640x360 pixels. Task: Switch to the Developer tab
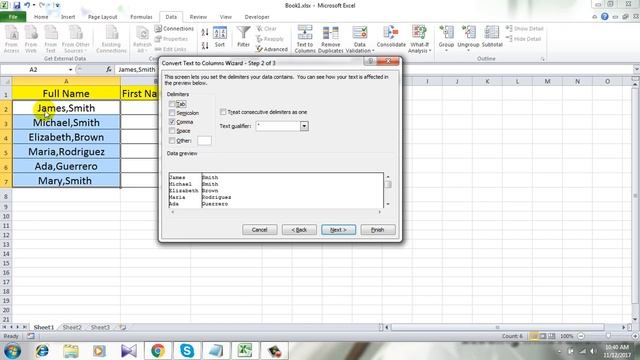(257, 17)
